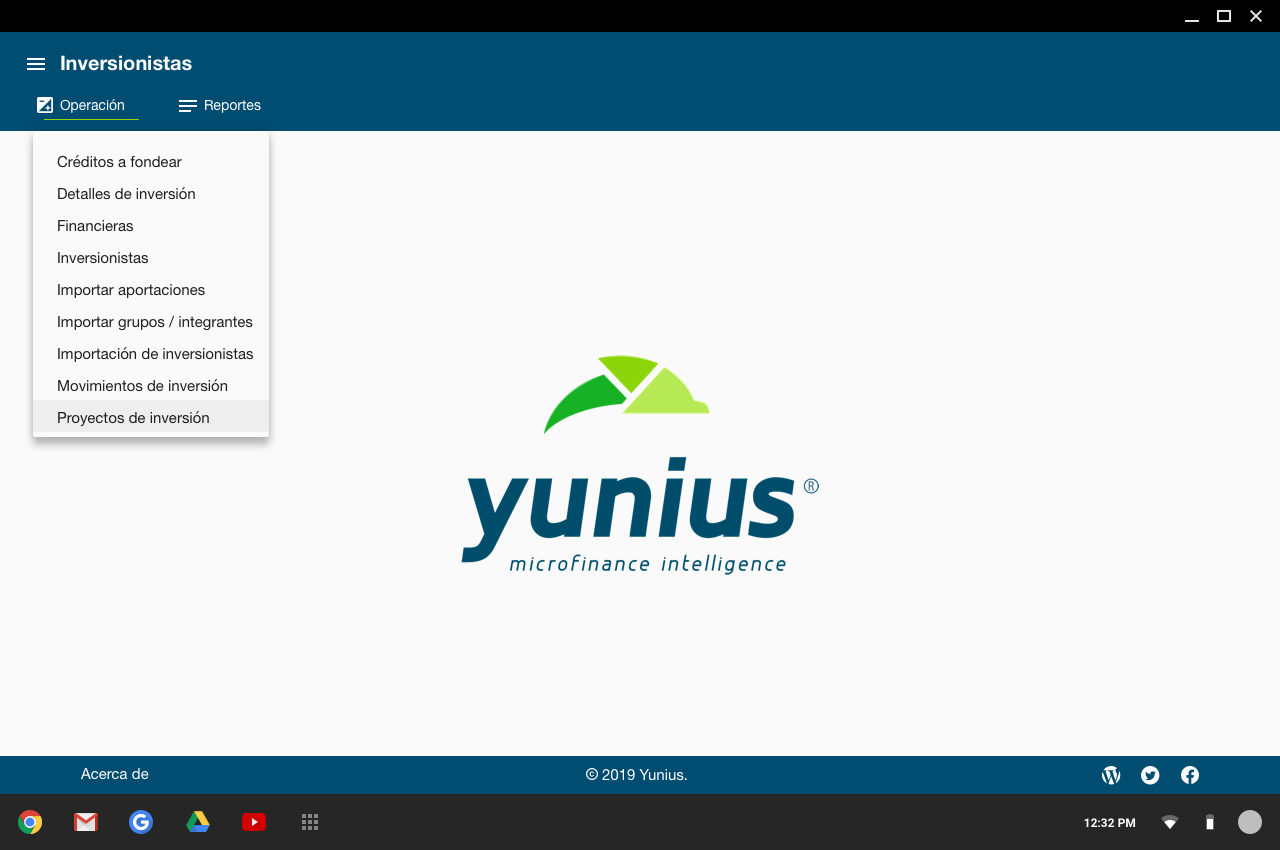The image size is (1280, 850).
Task: Open Google Drive from the shelf
Action: tap(198, 822)
